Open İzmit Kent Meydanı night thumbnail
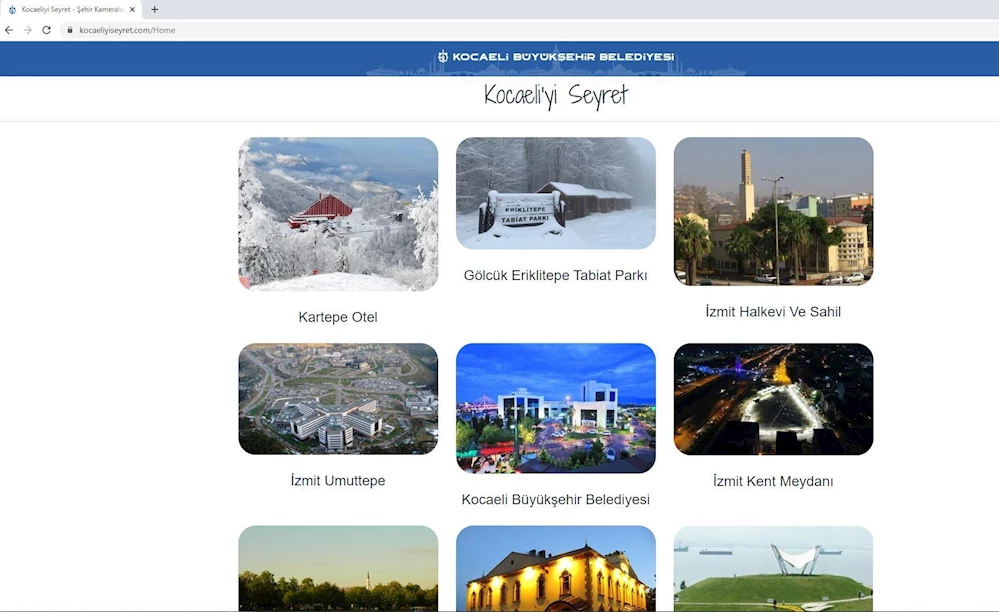The image size is (999, 612). [773, 399]
